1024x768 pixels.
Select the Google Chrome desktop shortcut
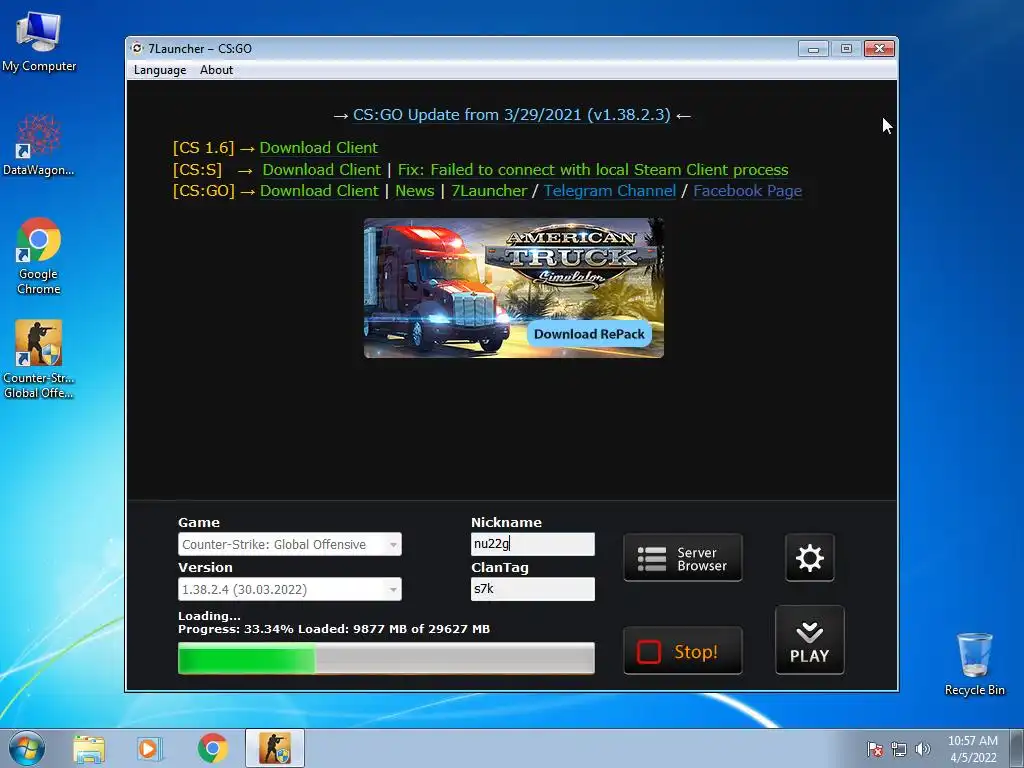[x=39, y=256]
